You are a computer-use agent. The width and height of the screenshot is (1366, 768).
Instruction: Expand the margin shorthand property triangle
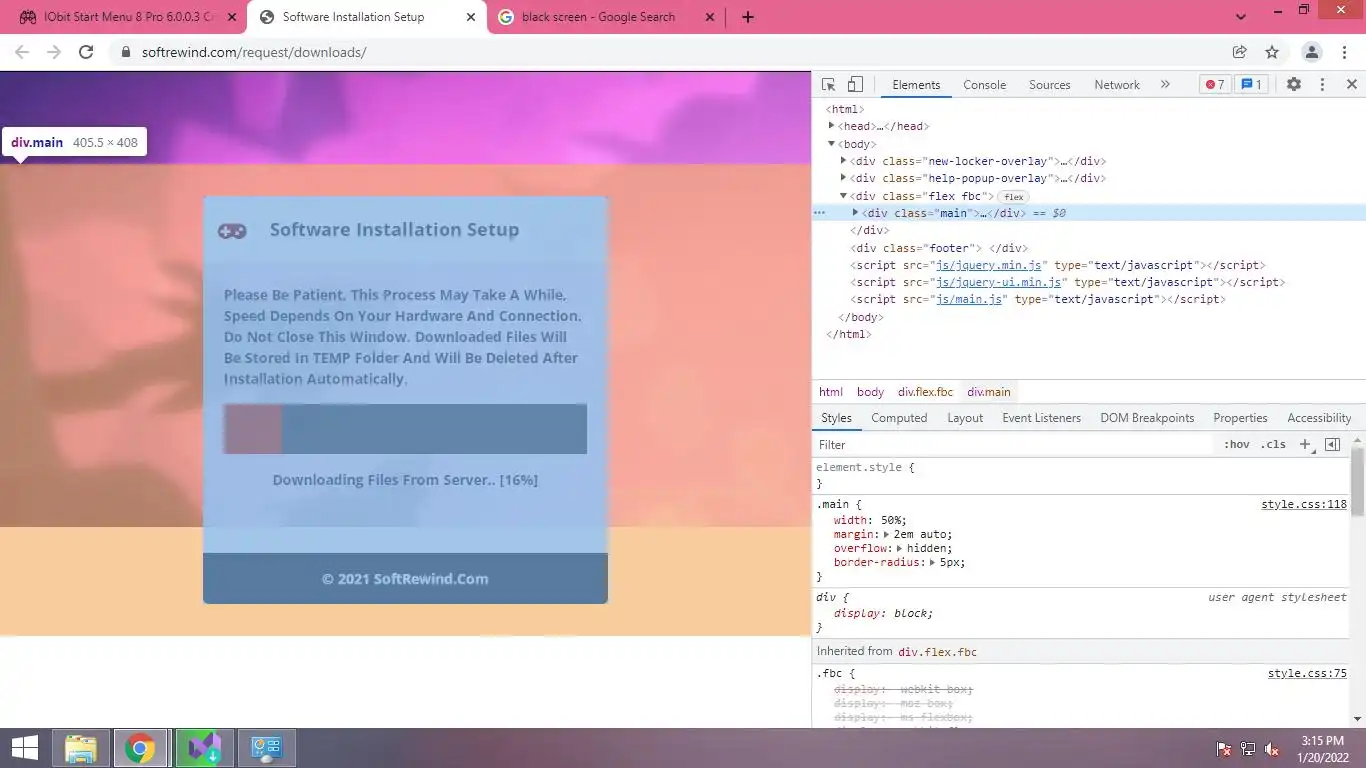pos(887,535)
